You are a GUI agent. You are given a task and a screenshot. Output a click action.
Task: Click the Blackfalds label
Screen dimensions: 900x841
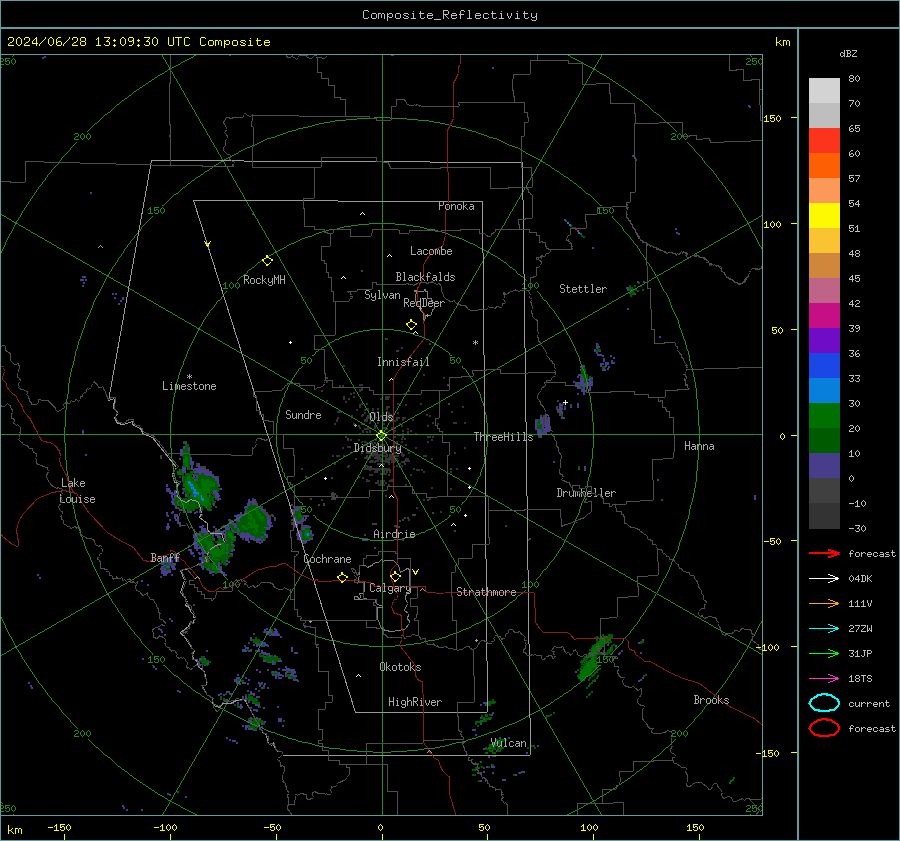[x=425, y=277]
